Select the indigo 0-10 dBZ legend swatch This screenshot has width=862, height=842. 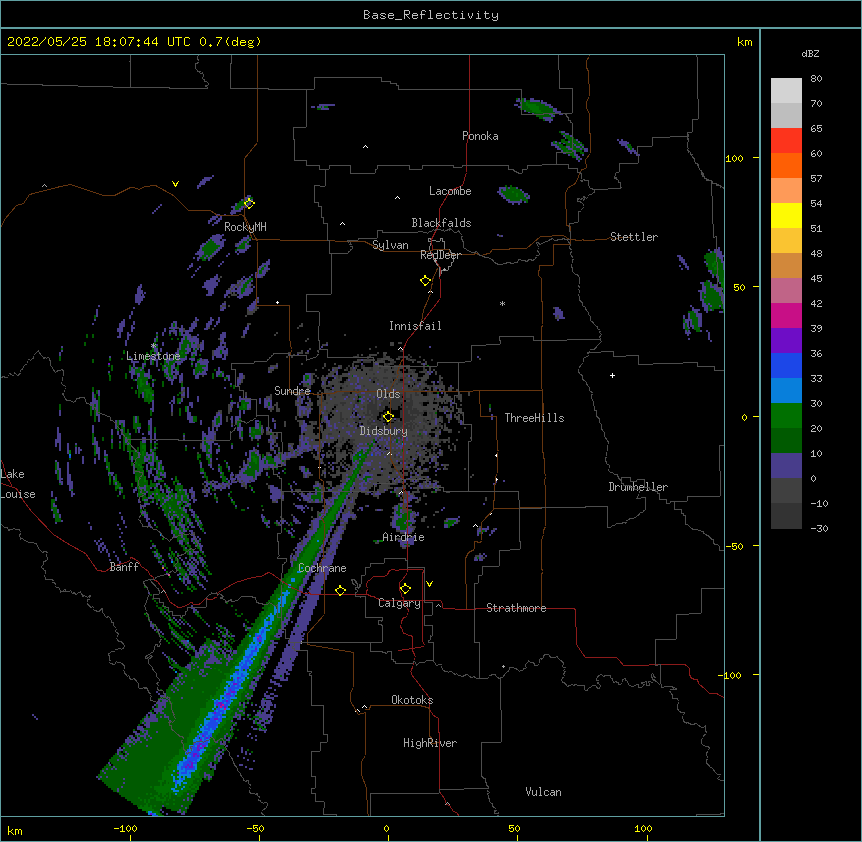pyautogui.click(x=786, y=466)
